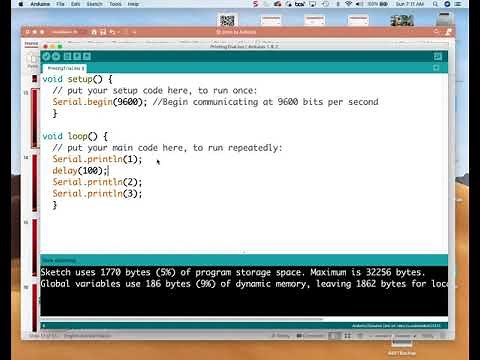
Task: Click the Time Machine icon in menu bar
Action: [326, 4]
